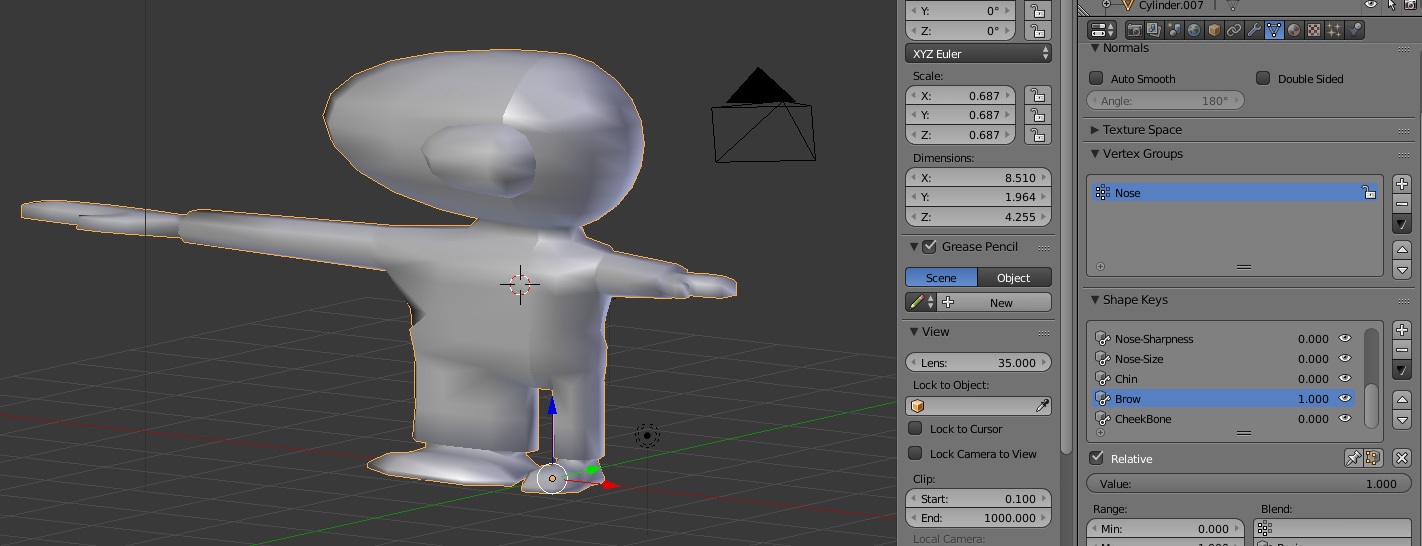This screenshot has height=546, width=1422.
Task: Add a new shape key with plus button
Action: point(1402,330)
